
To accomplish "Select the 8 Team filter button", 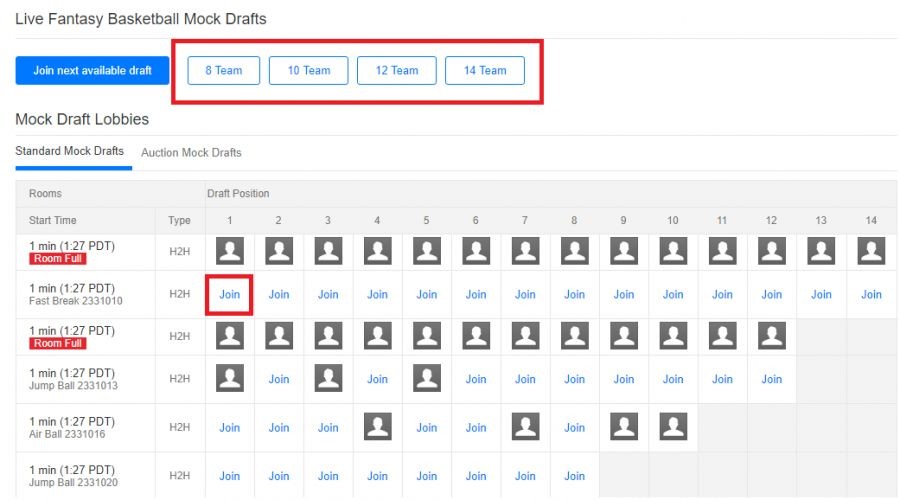I will point(223,71).
